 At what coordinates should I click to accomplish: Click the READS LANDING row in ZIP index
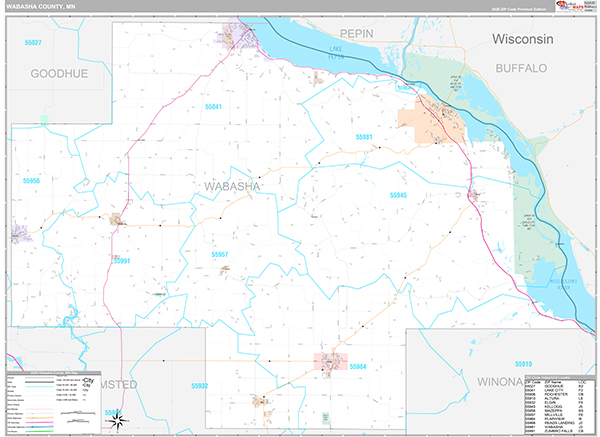tap(554, 423)
